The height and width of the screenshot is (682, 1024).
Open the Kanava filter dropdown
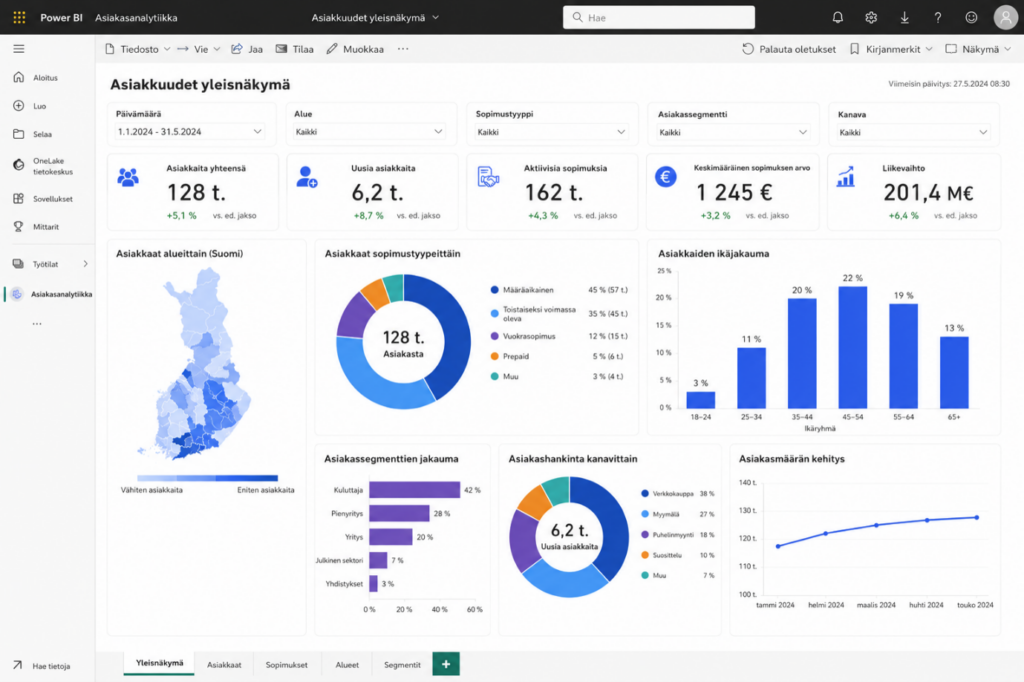click(x=913, y=132)
